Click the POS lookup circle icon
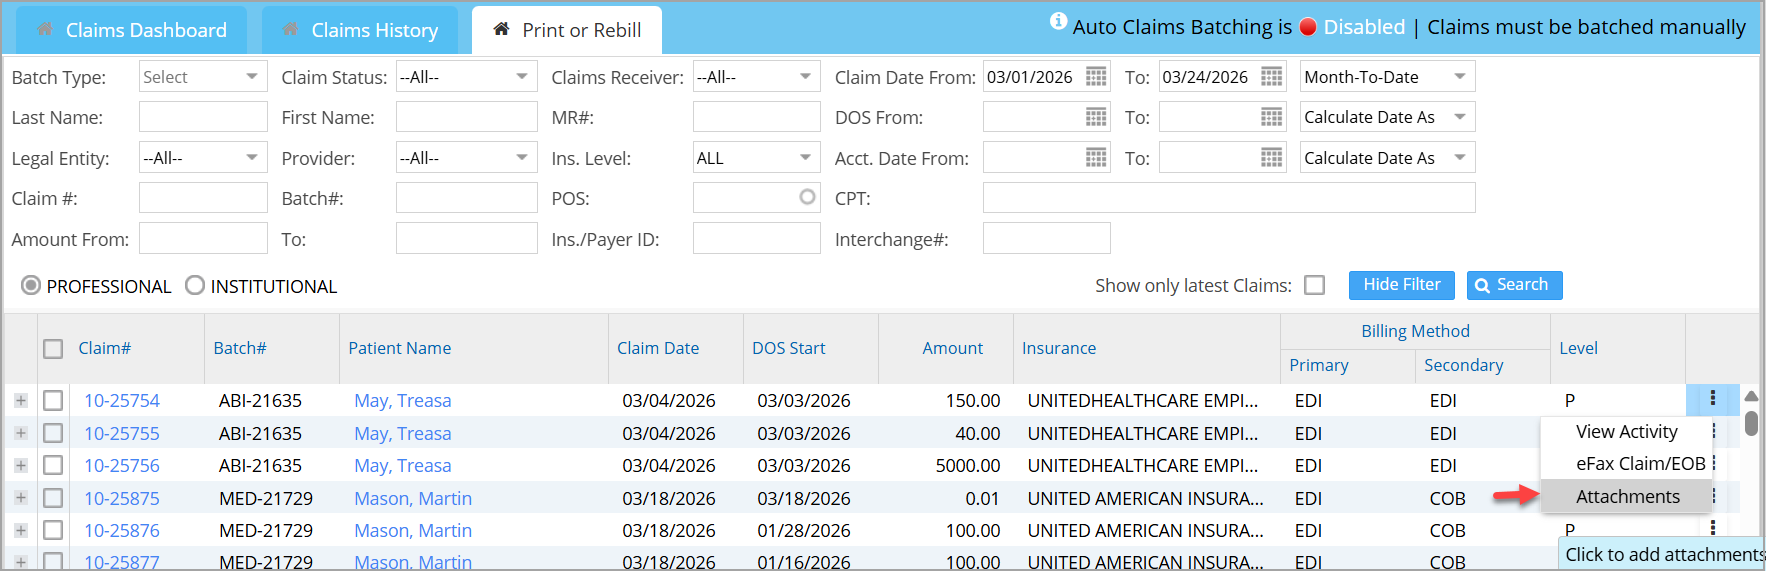The height and width of the screenshot is (571, 1766). (x=807, y=198)
